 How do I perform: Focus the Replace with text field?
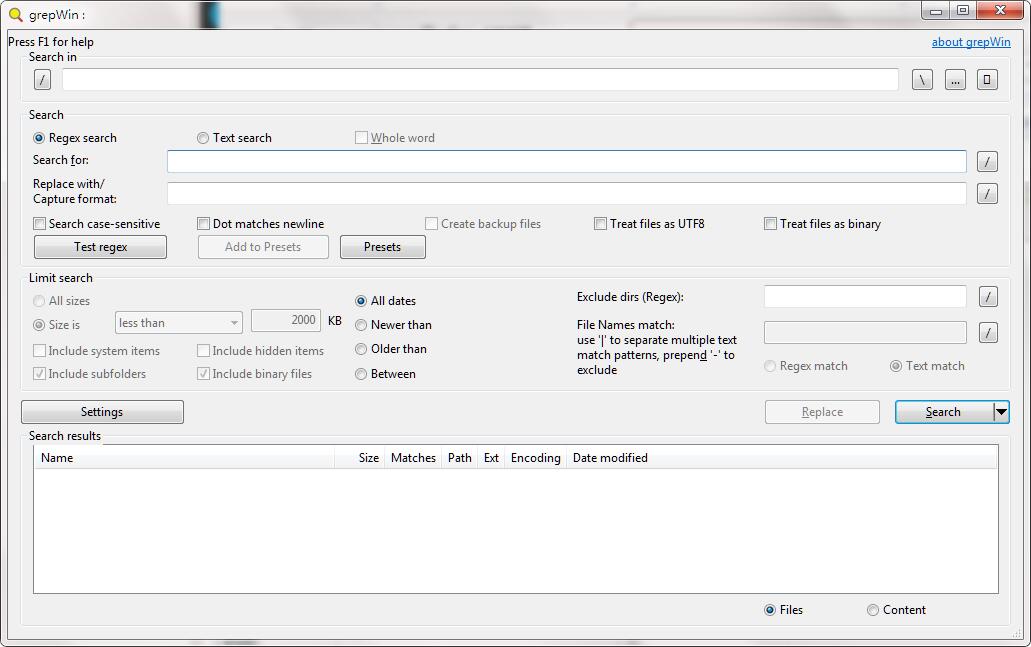click(x=567, y=193)
